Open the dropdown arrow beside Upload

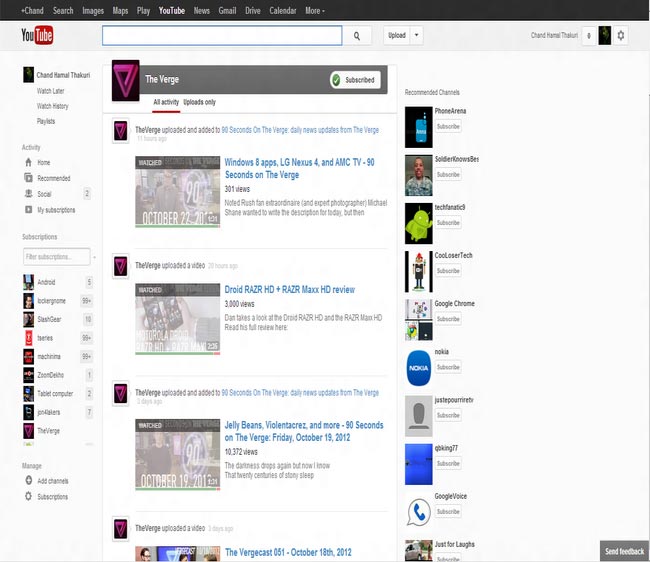[x=417, y=35]
